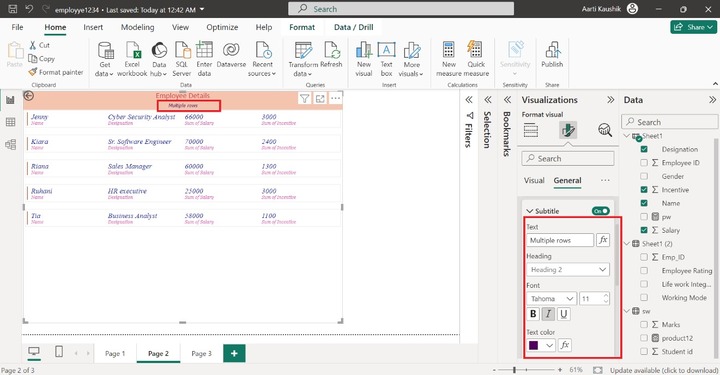The height and width of the screenshot is (375, 720).
Task: Enter Focus mode on the visual
Action: (320, 98)
